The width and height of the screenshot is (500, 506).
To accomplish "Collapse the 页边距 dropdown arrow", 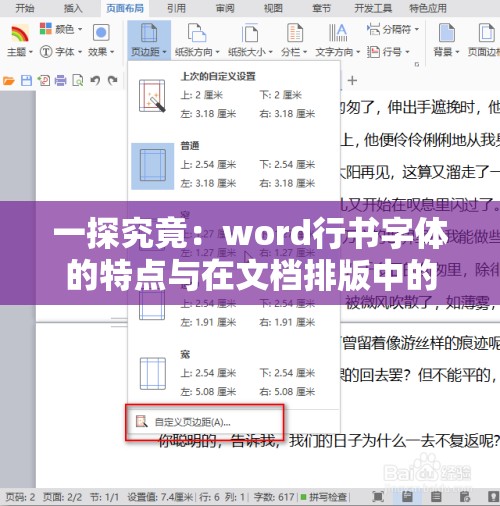I will 164,52.
